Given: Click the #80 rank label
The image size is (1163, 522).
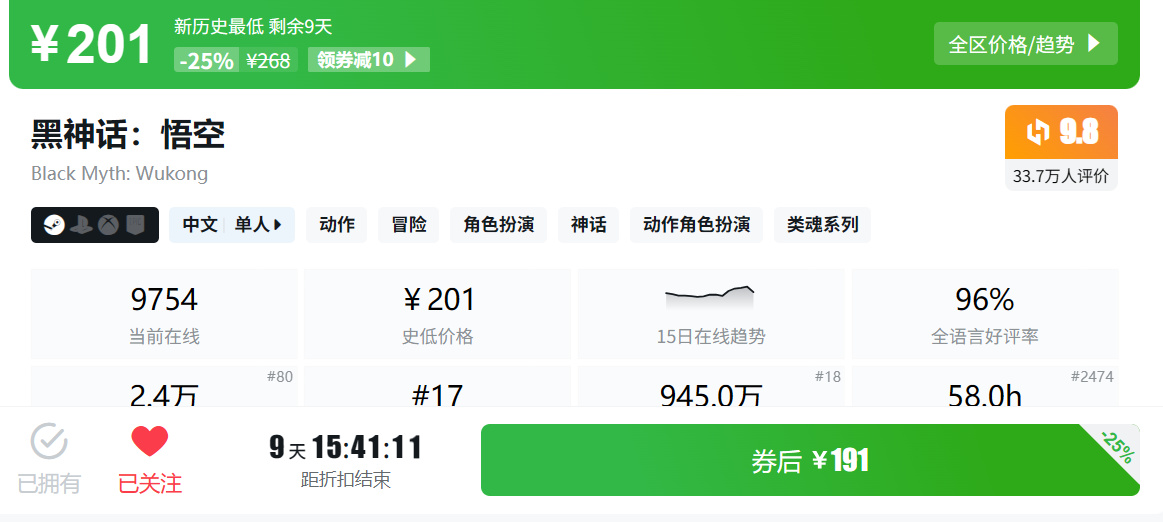Looking at the screenshot, I should 280,377.
